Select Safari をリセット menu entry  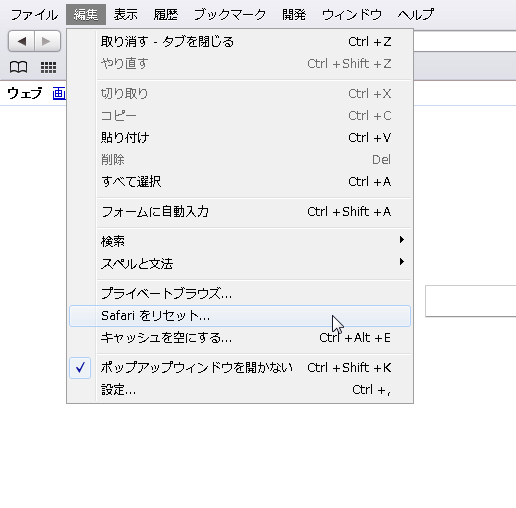[x=240, y=316]
